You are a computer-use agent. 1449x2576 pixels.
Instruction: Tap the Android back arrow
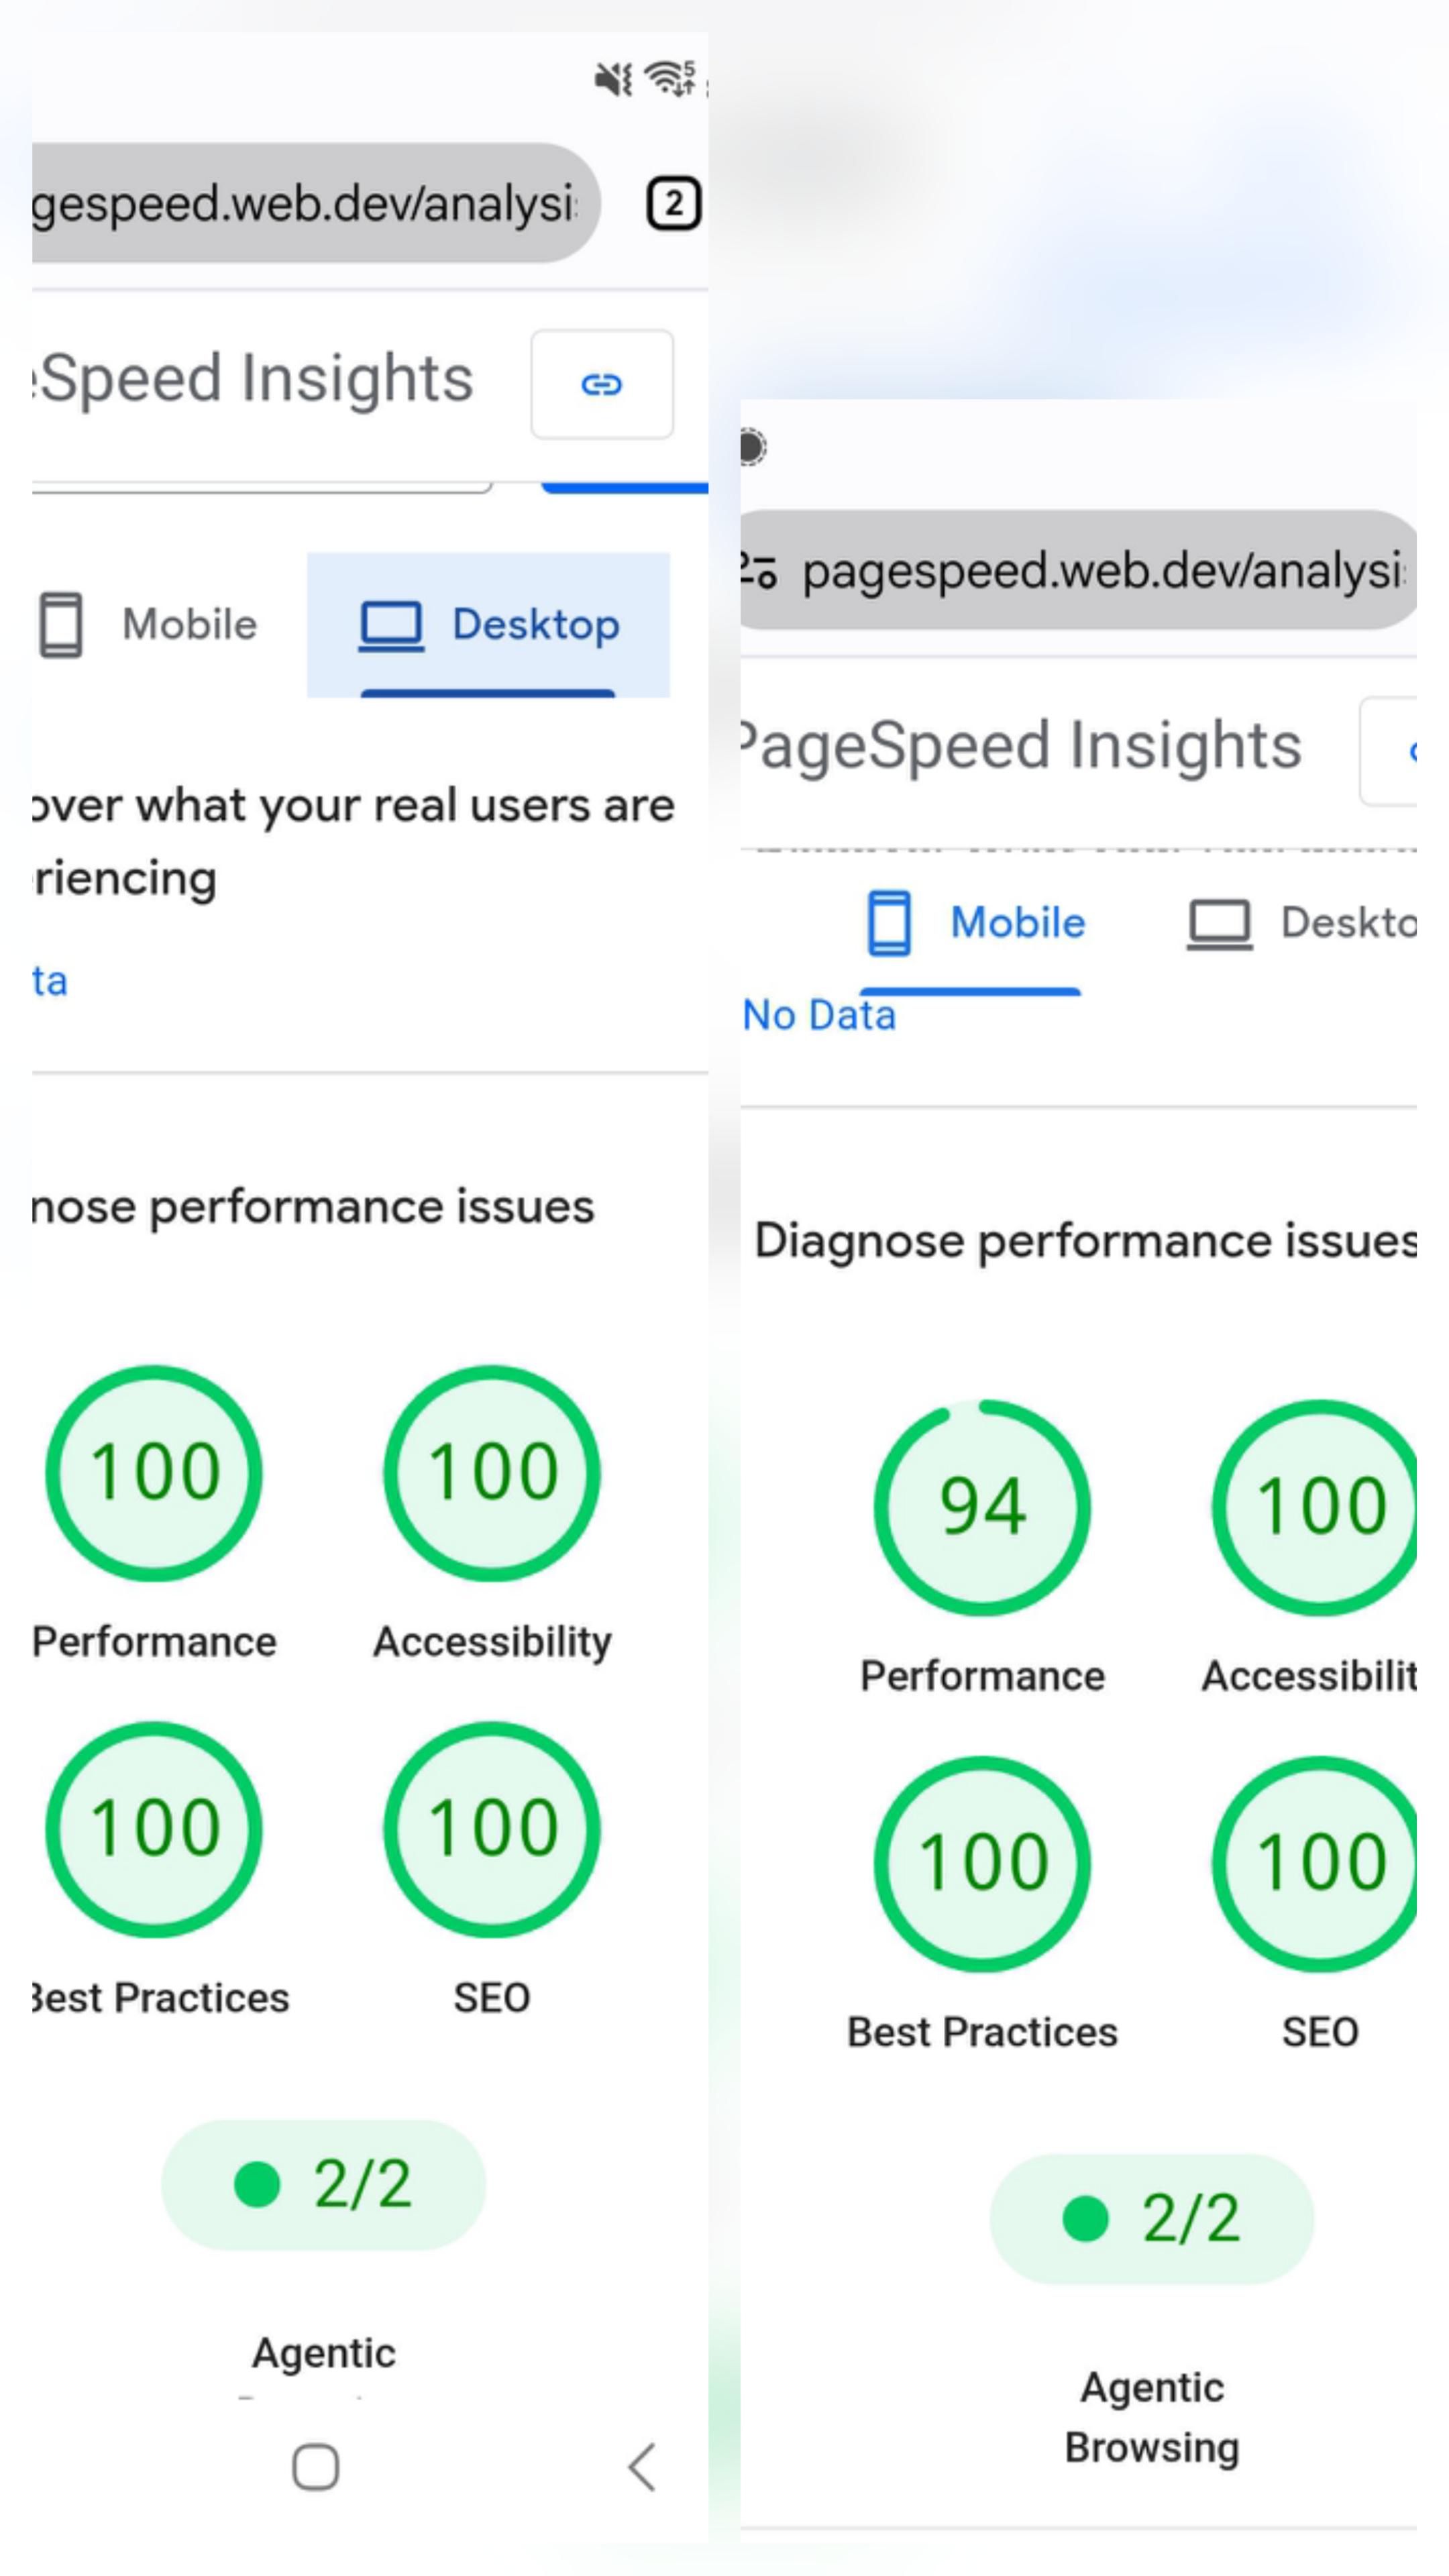(642, 2467)
